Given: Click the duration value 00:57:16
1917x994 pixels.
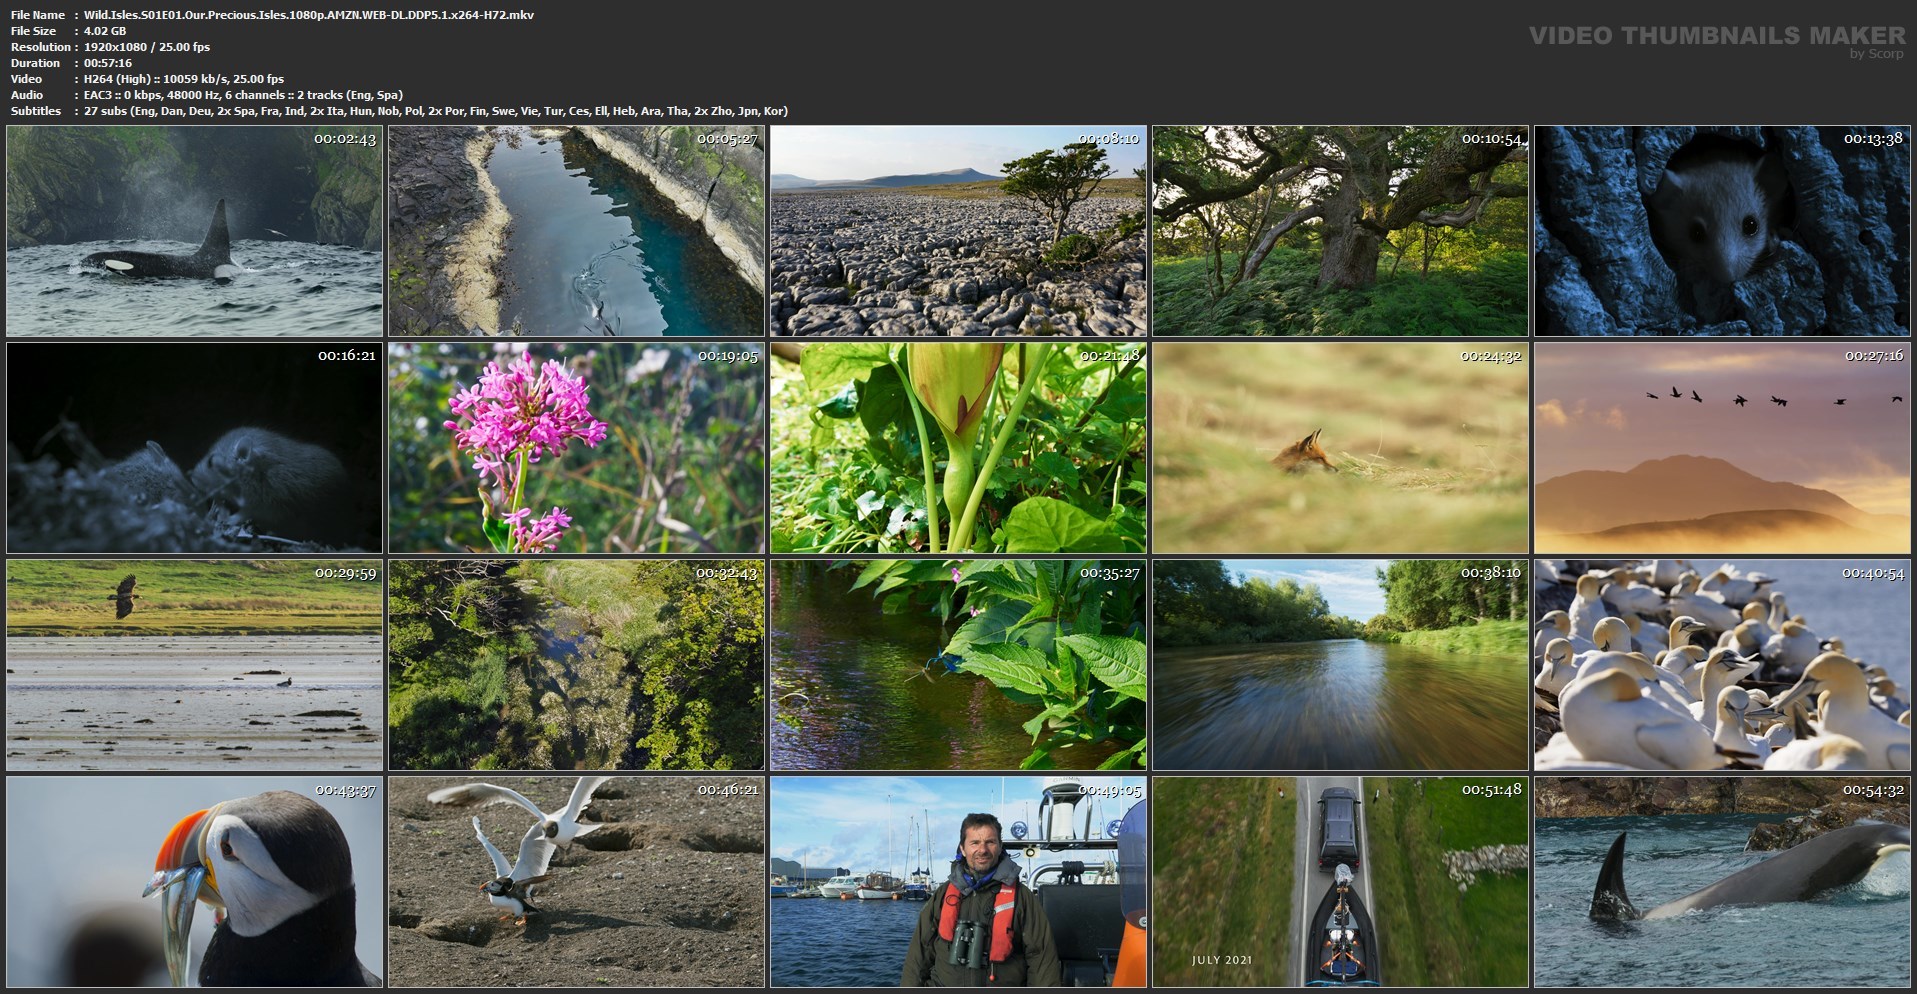Looking at the screenshot, I should click(x=108, y=63).
